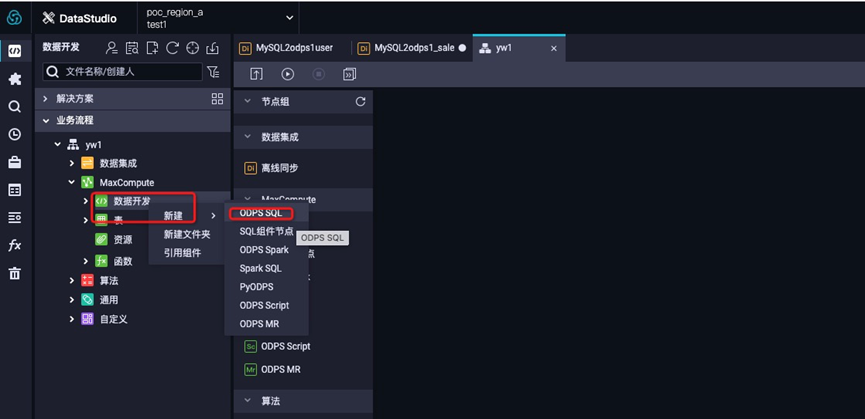Click the run-all icon in editor toolbar
Image resolution: width=865 pixels, height=419 pixels.
pyautogui.click(x=349, y=74)
